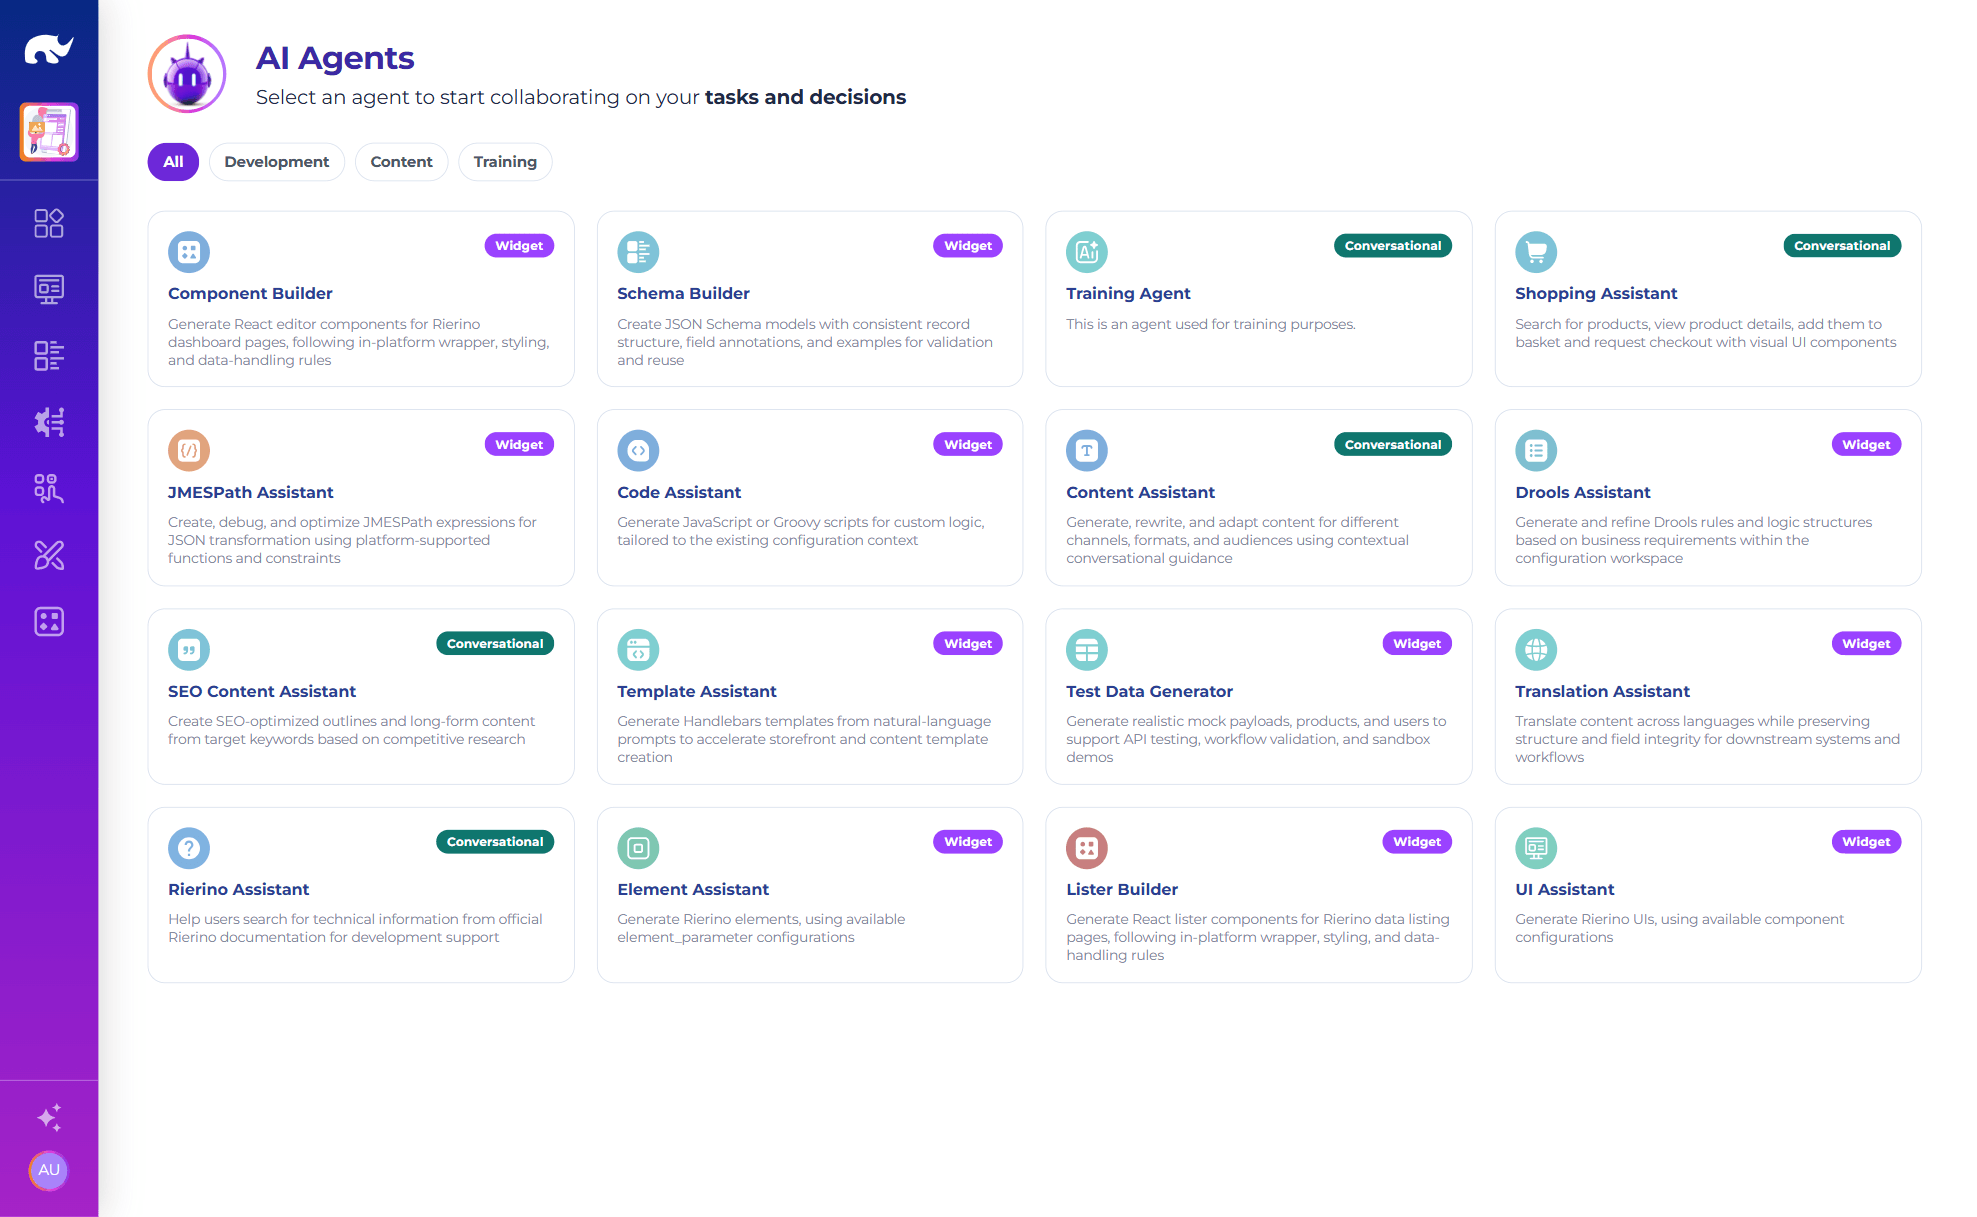Open the SEO Content Assistant agent

point(360,696)
